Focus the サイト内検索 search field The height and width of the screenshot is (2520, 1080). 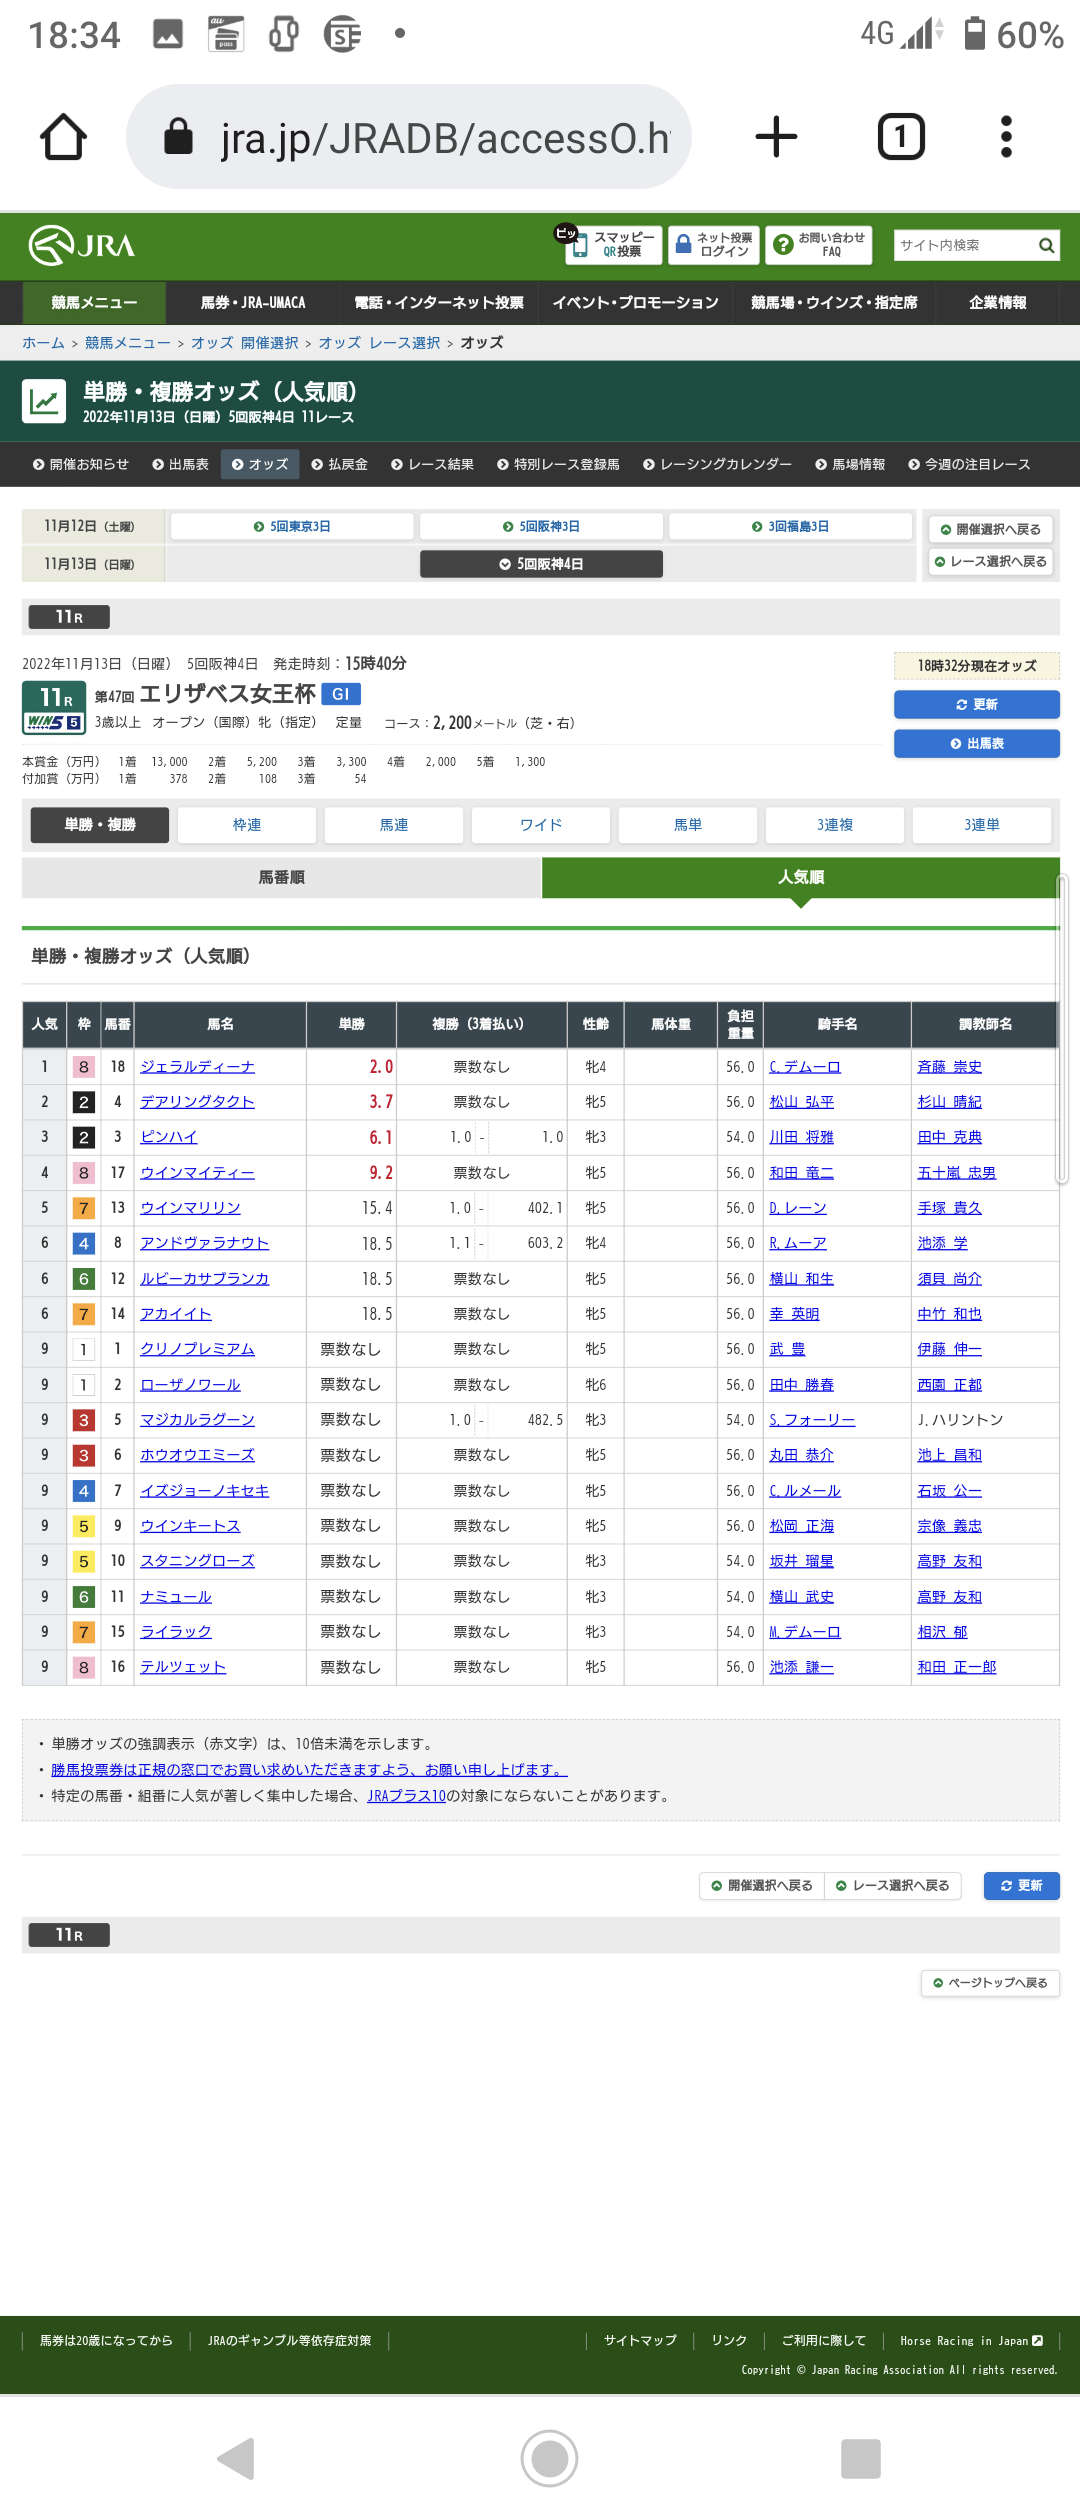(x=964, y=245)
